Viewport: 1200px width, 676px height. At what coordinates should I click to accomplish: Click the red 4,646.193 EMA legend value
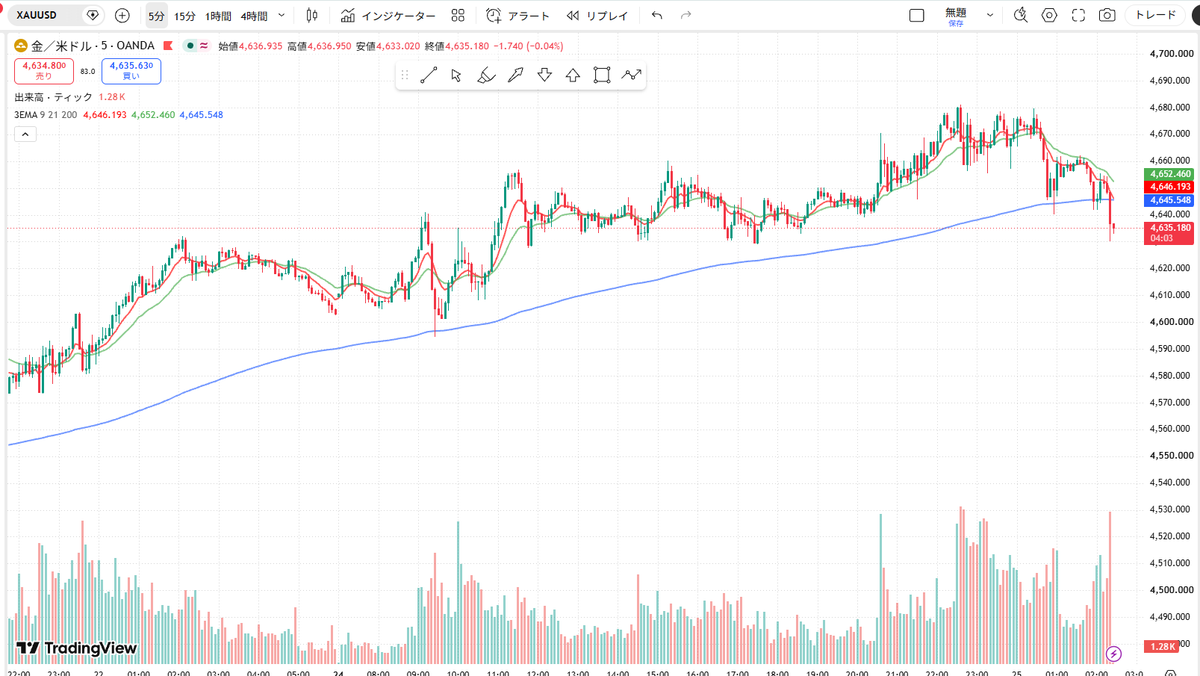click(104, 115)
